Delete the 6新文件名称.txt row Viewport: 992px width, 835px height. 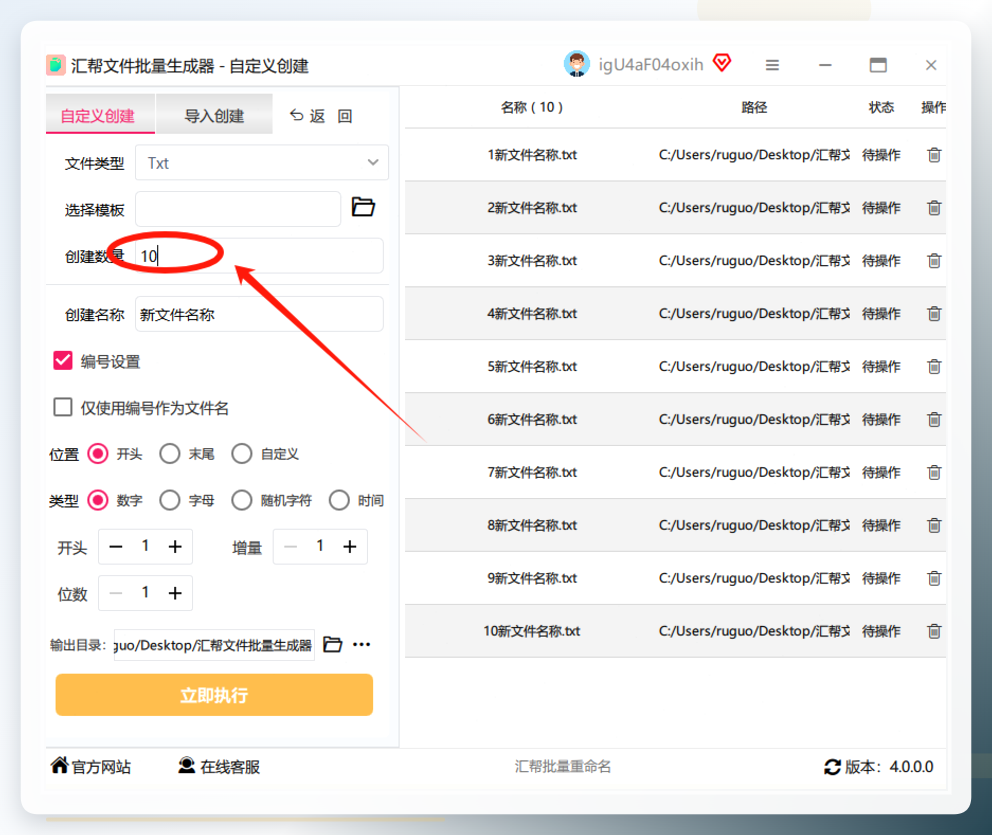coord(934,419)
